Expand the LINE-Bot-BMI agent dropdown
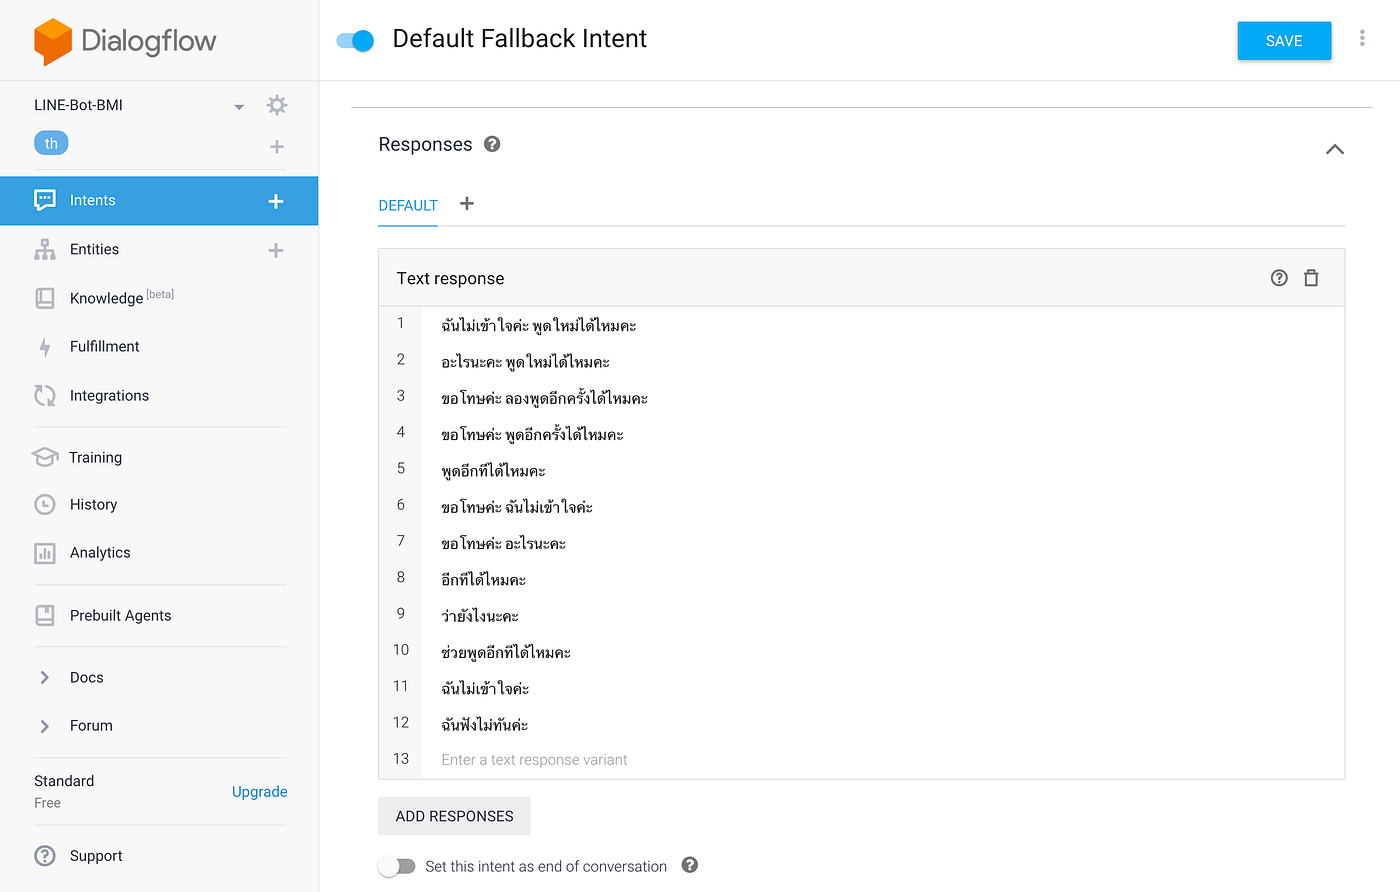The height and width of the screenshot is (892, 1400). tap(238, 105)
